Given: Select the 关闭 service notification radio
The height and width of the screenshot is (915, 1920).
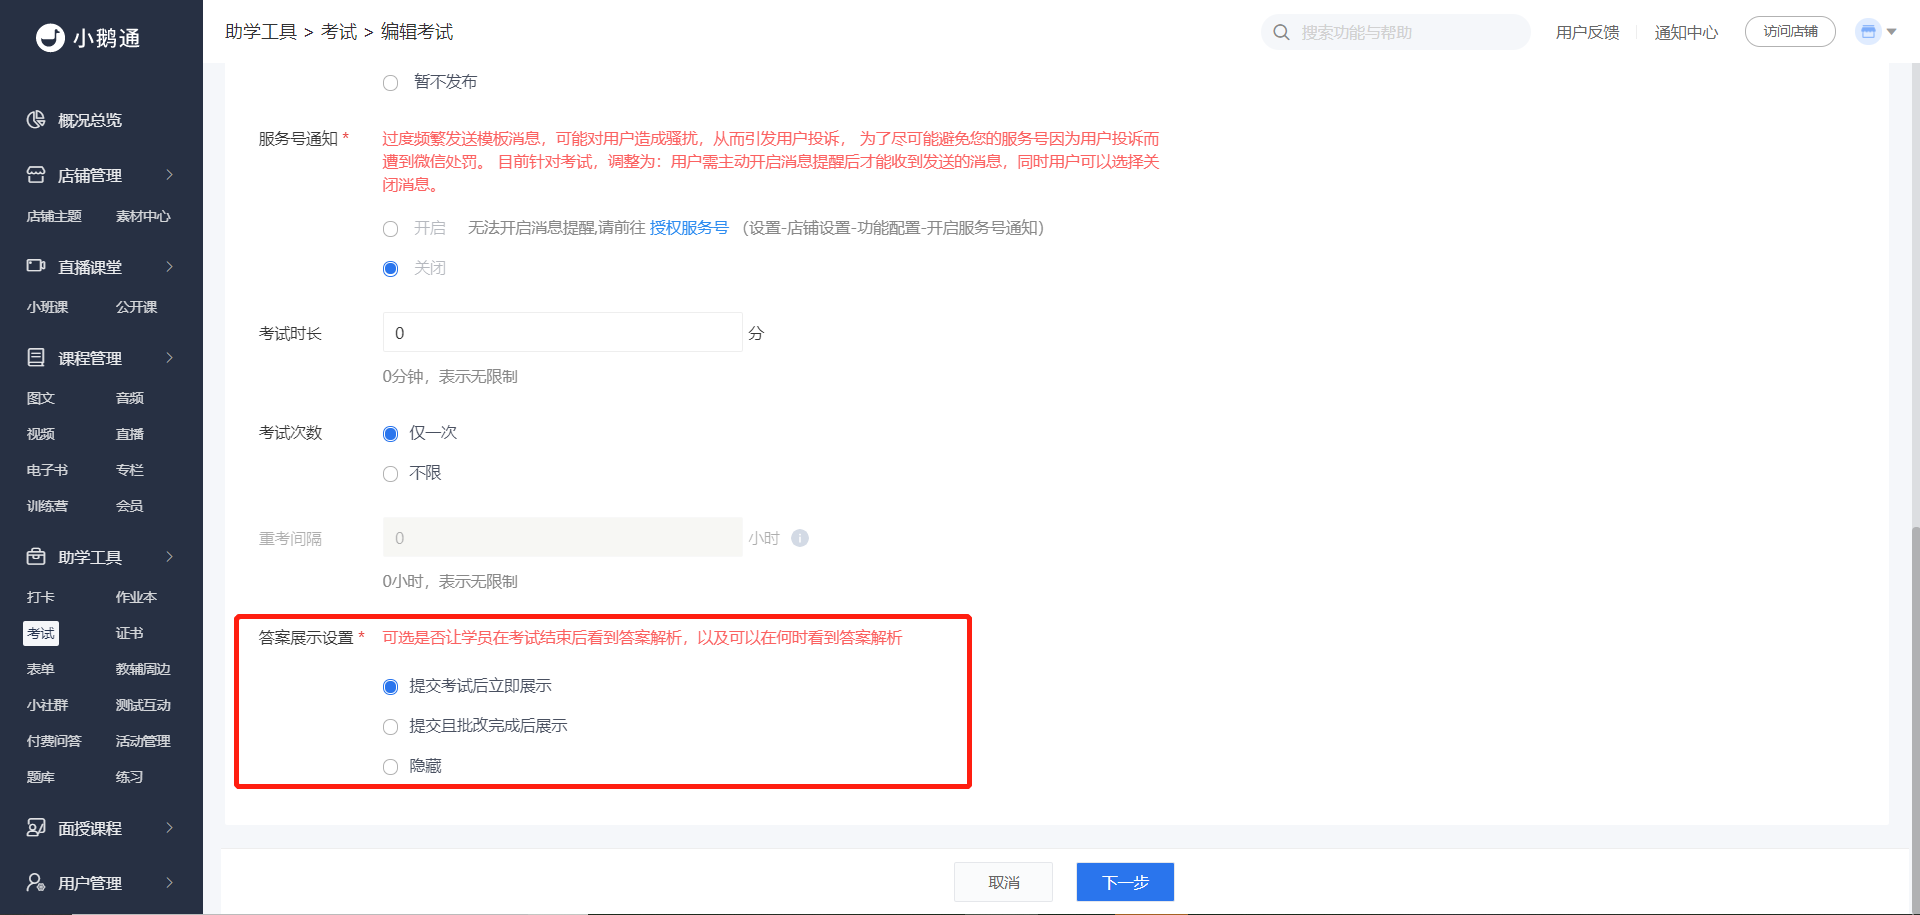Looking at the screenshot, I should click(390, 269).
